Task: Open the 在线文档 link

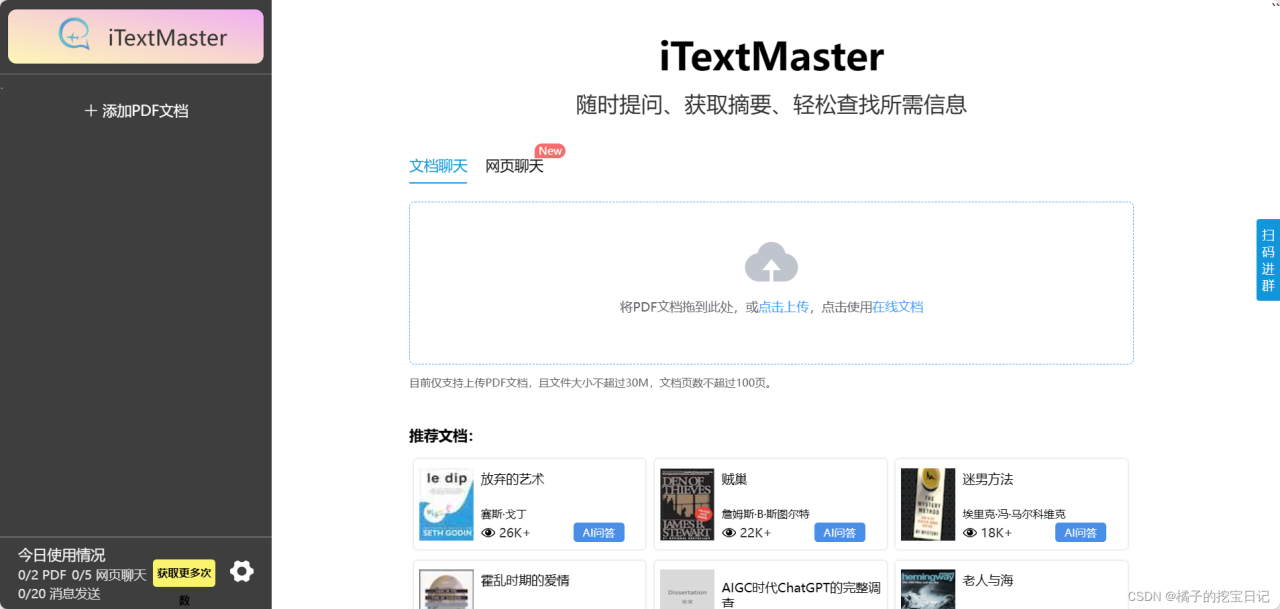Action: [898, 307]
